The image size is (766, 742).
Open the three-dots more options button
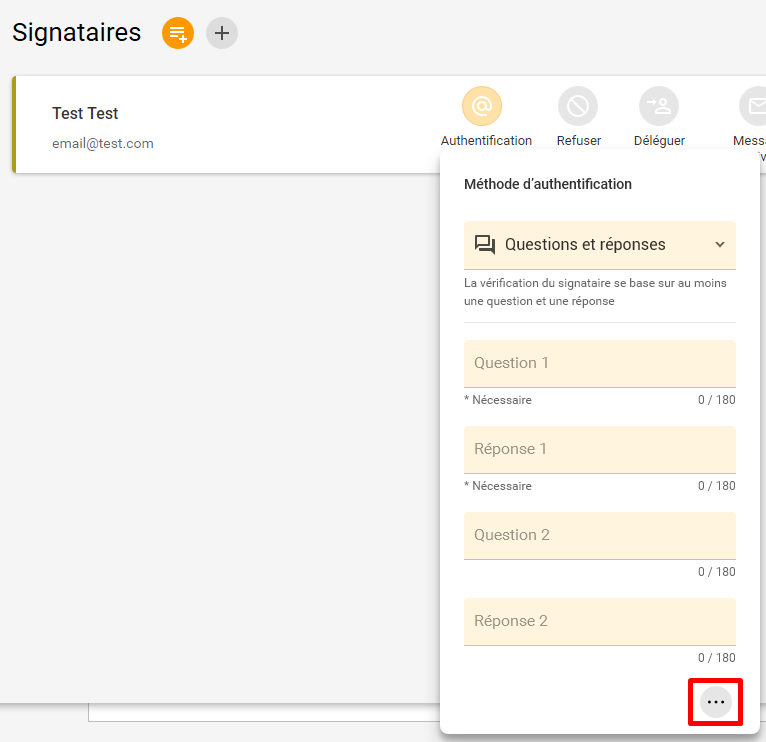pos(716,702)
